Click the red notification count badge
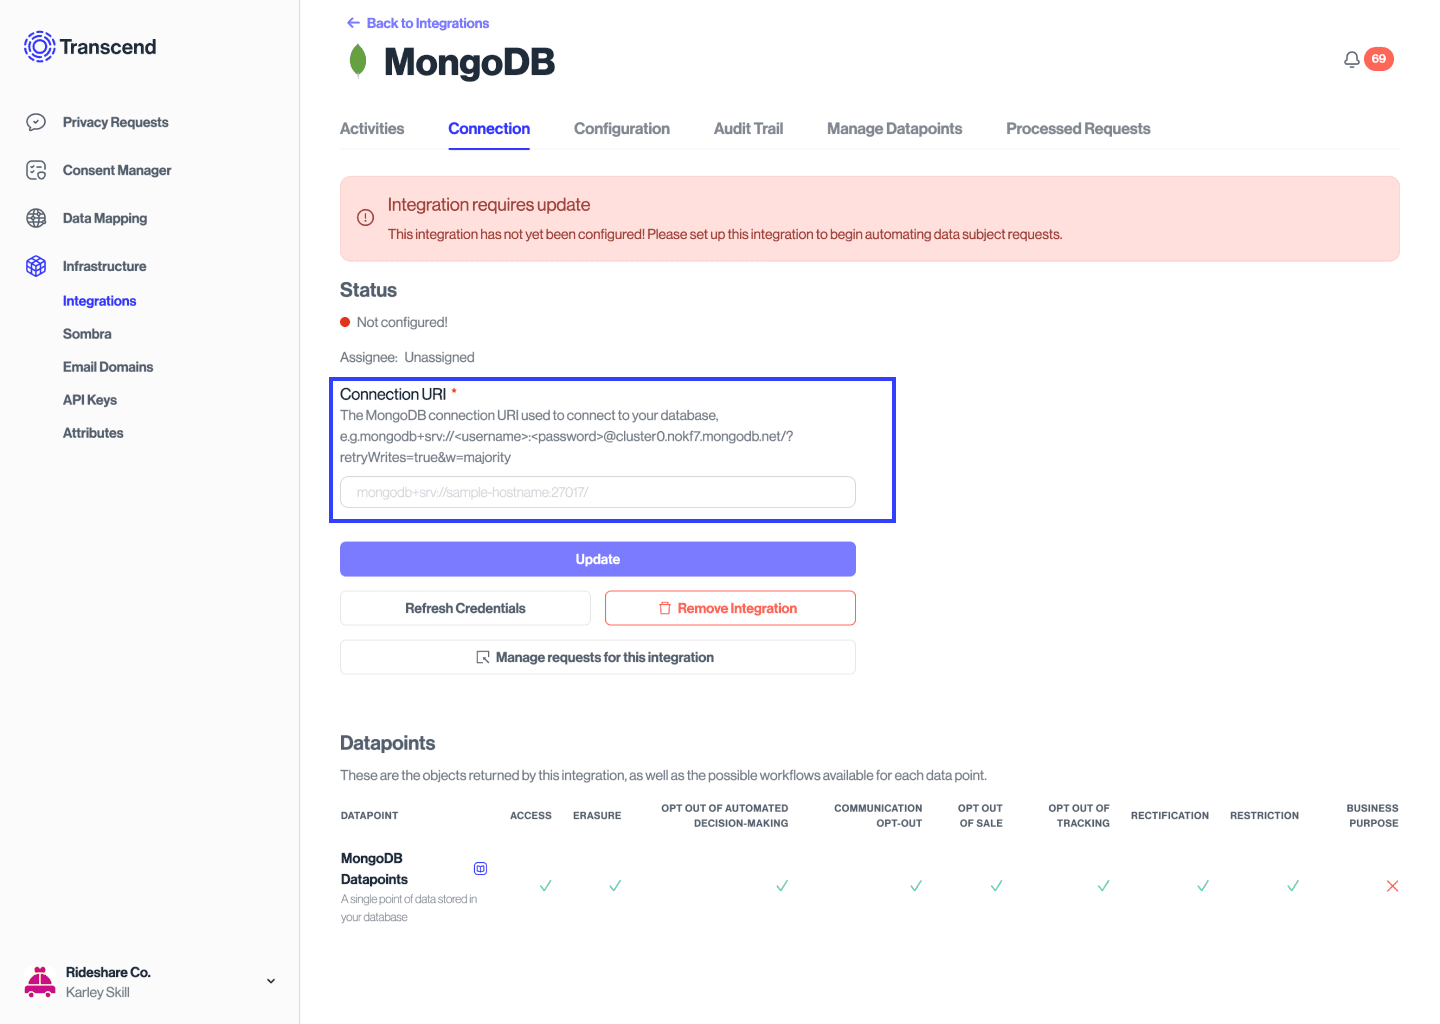This screenshot has height=1024, width=1440. point(1380,58)
